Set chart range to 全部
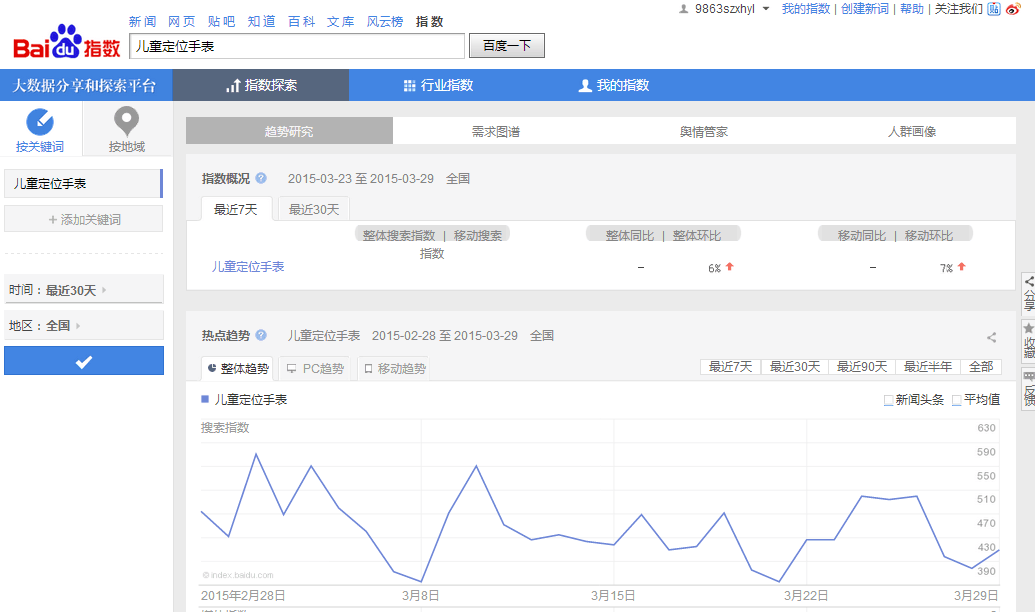Viewport: 1035px width, 612px height. (981, 366)
